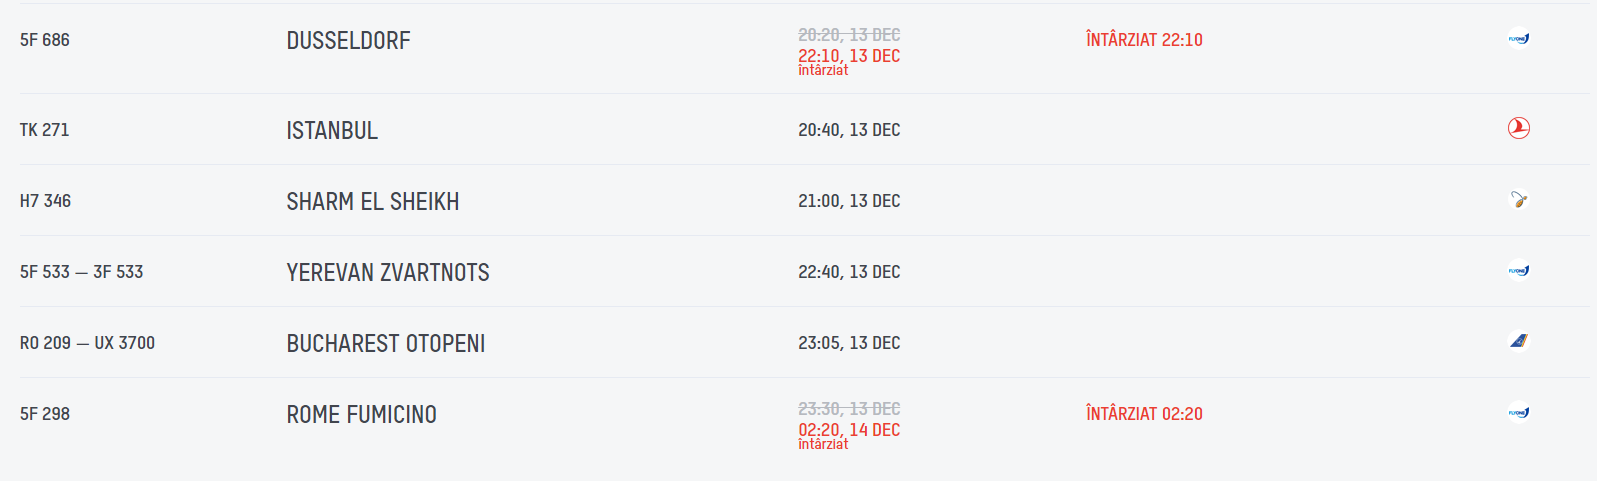Click the 20:40, 13 DEC departure time
Screen dimensions: 1597x481
tap(849, 130)
